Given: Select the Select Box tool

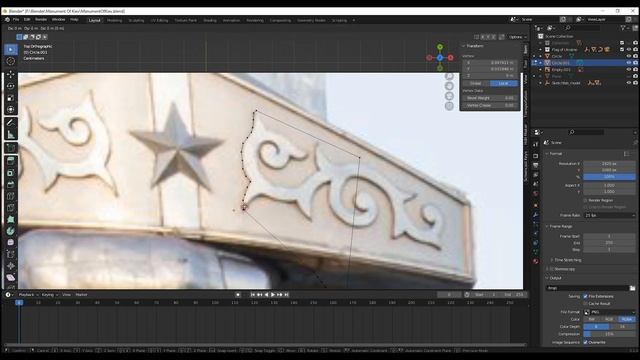Looking at the screenshot, I should pos(11,49).
